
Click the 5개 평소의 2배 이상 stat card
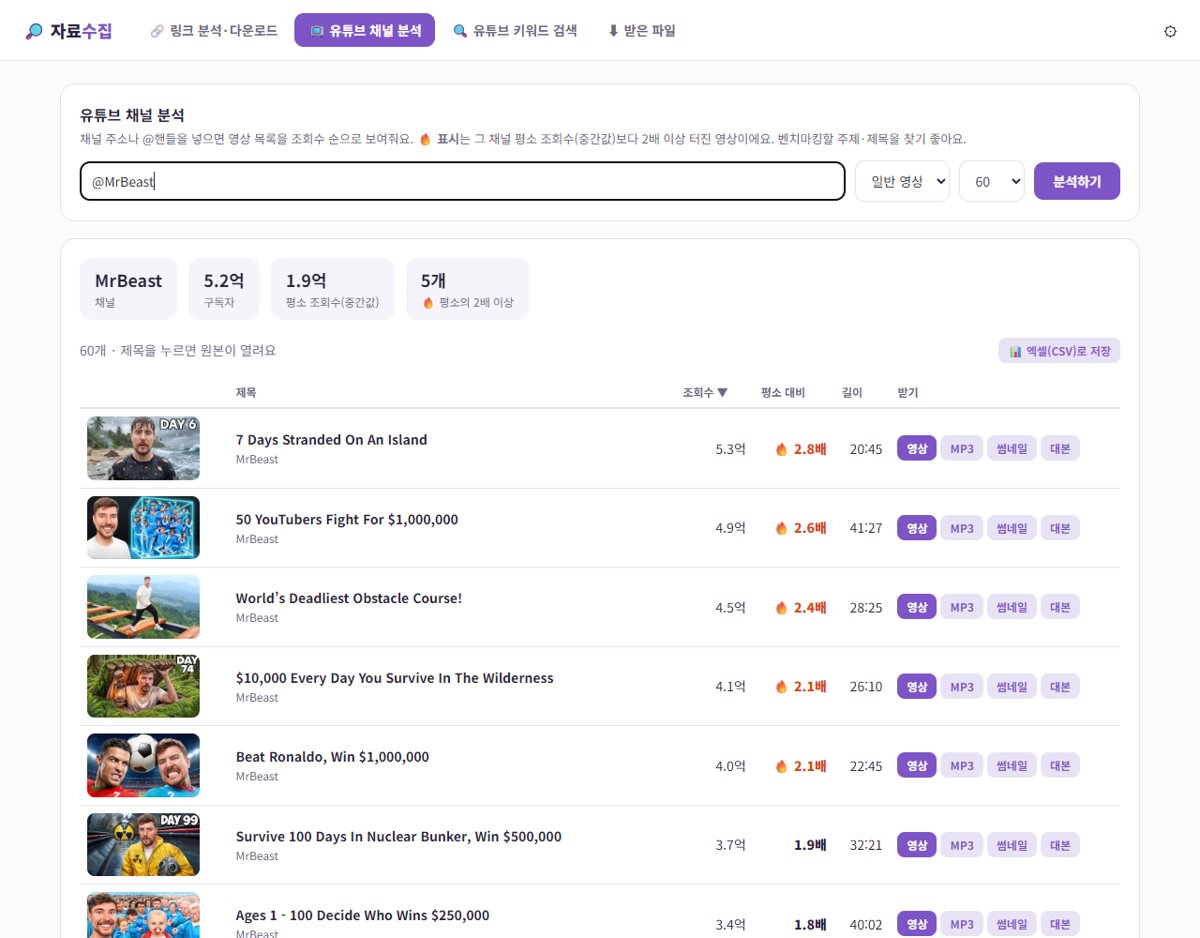click(x=467, y=289)
